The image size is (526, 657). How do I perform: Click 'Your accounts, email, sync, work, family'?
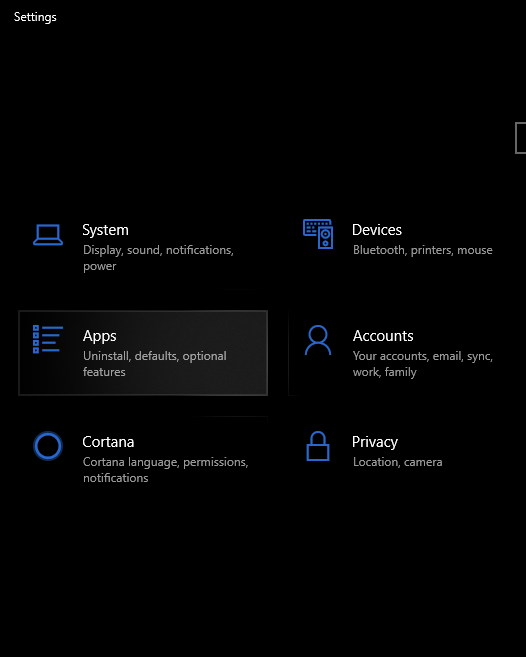click(422, 364)
